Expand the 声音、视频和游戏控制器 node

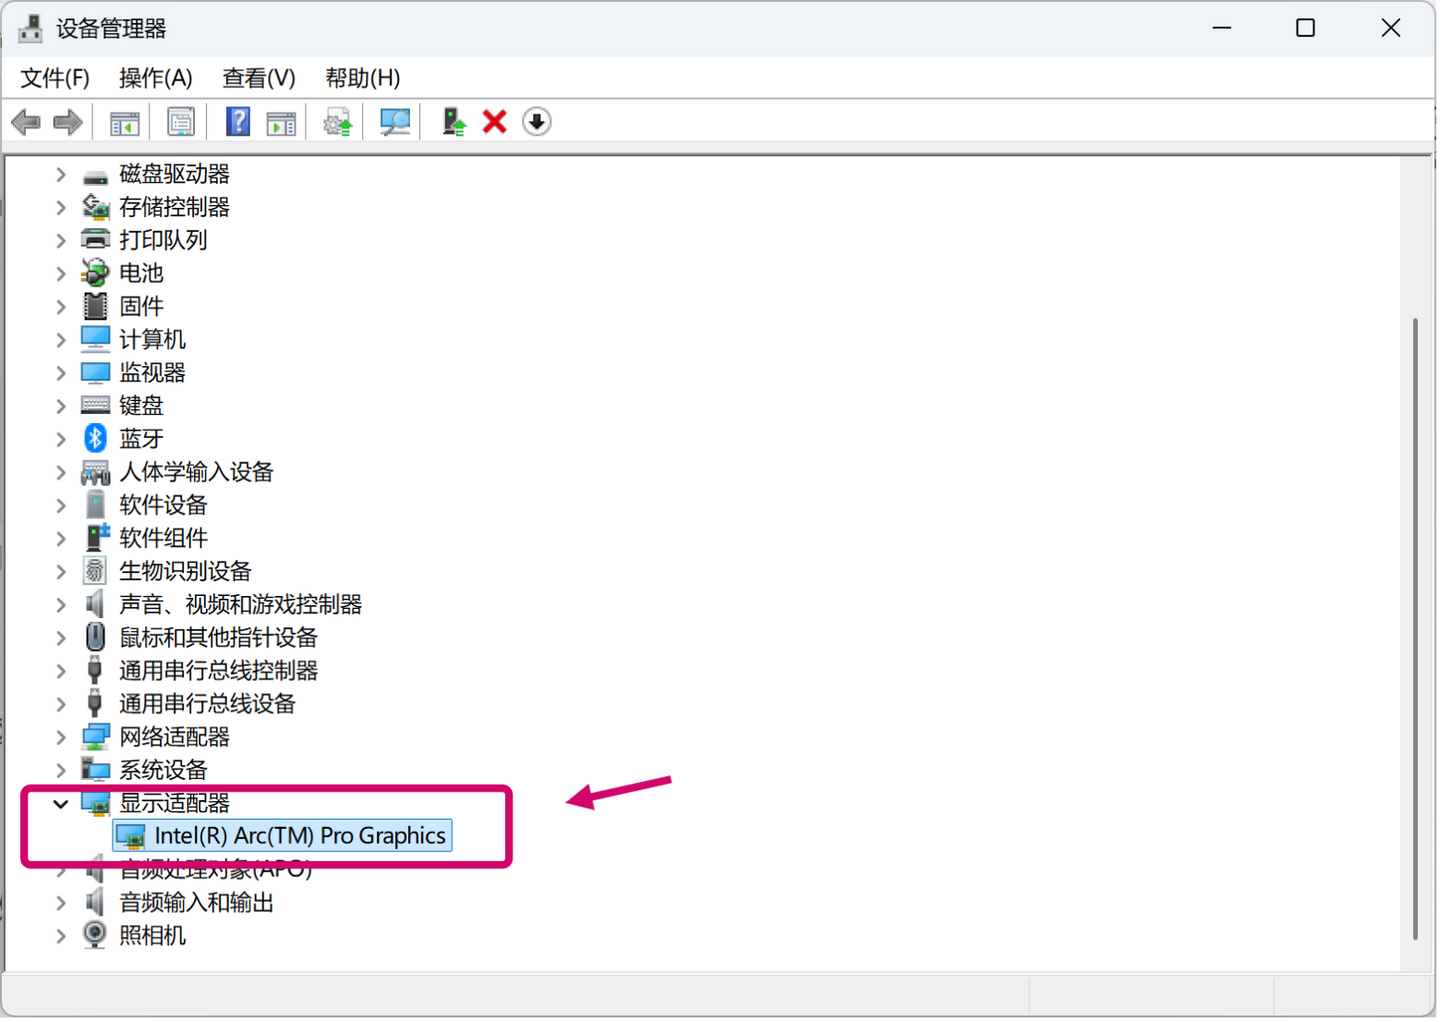(61, 606)
